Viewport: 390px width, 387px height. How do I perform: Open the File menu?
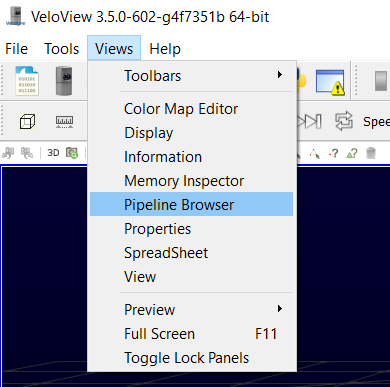click(x=16, y=49)
